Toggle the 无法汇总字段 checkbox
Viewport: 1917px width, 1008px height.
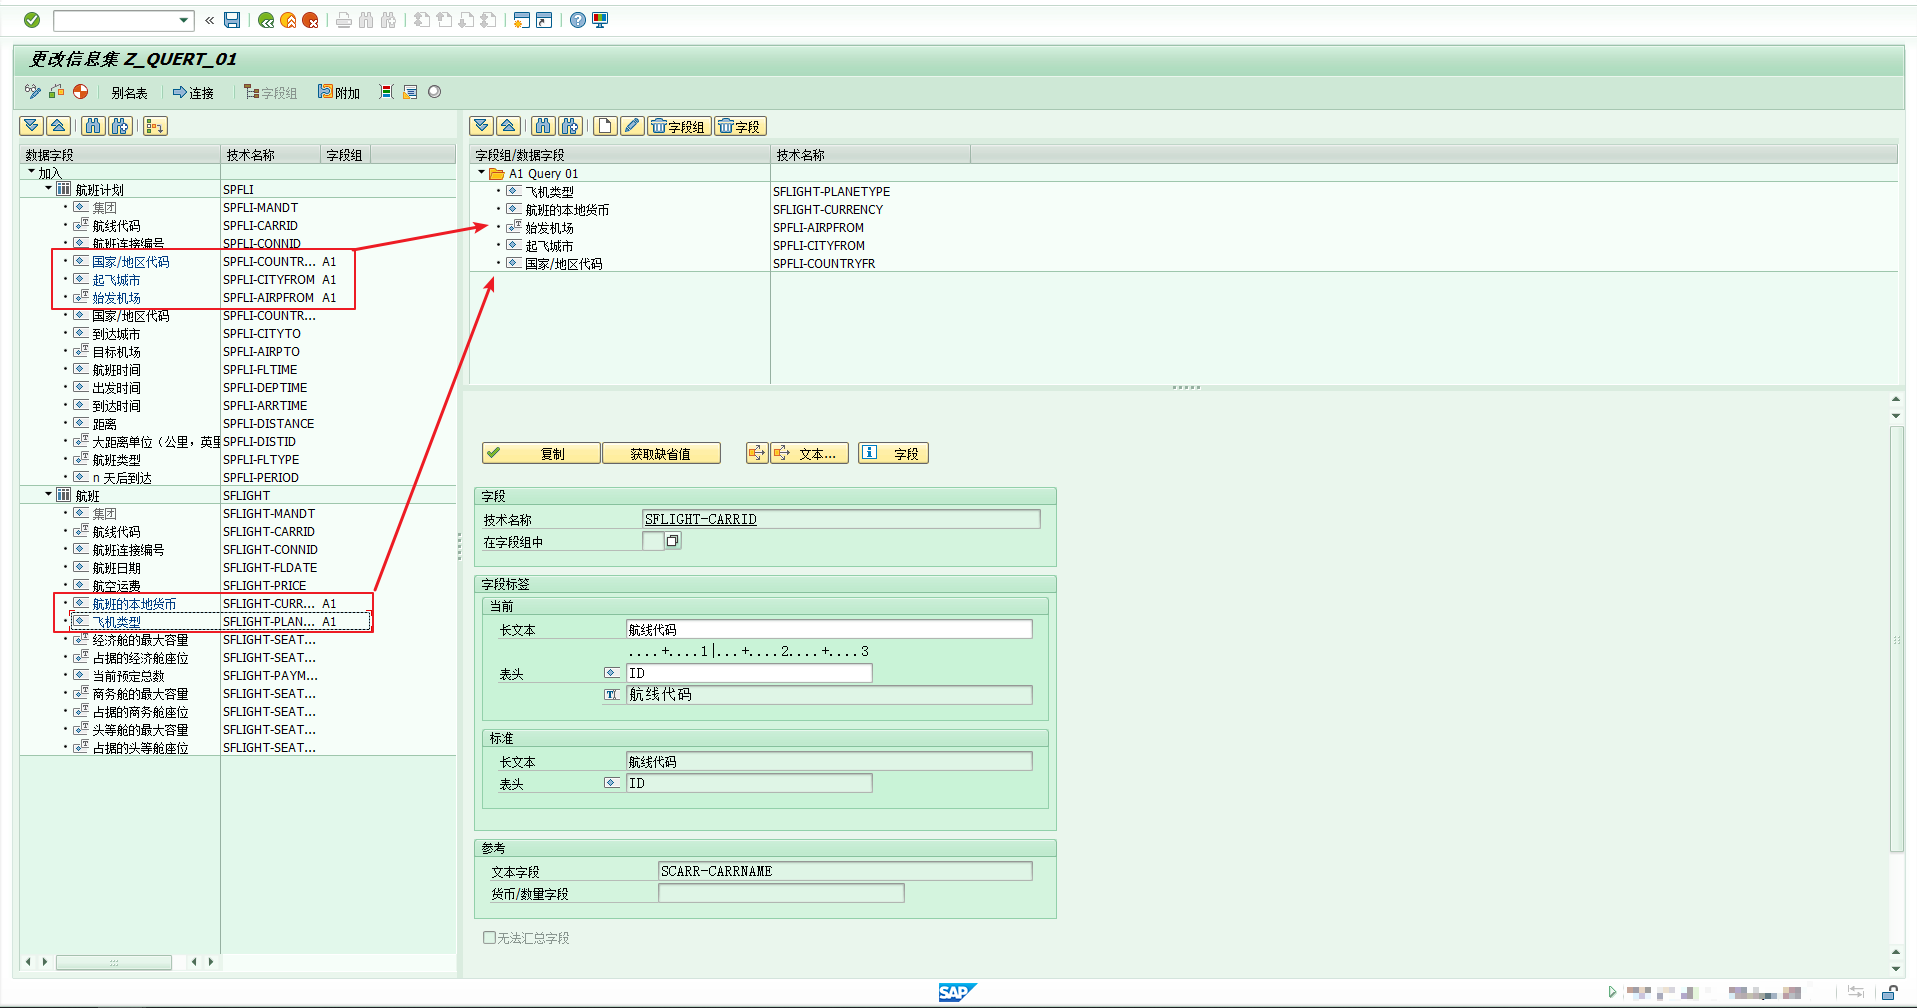[490, 938]
